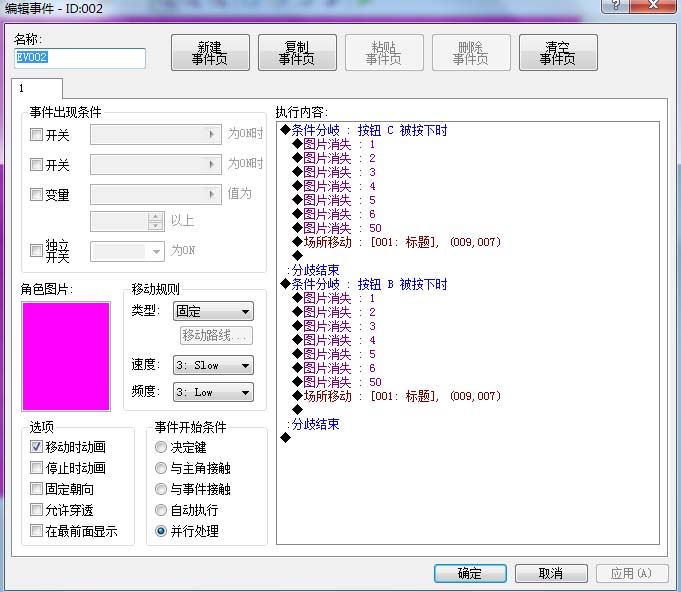Confirm with the 确定 button
Viewport: 681px width, 592px height.
[x=470, y=573]
